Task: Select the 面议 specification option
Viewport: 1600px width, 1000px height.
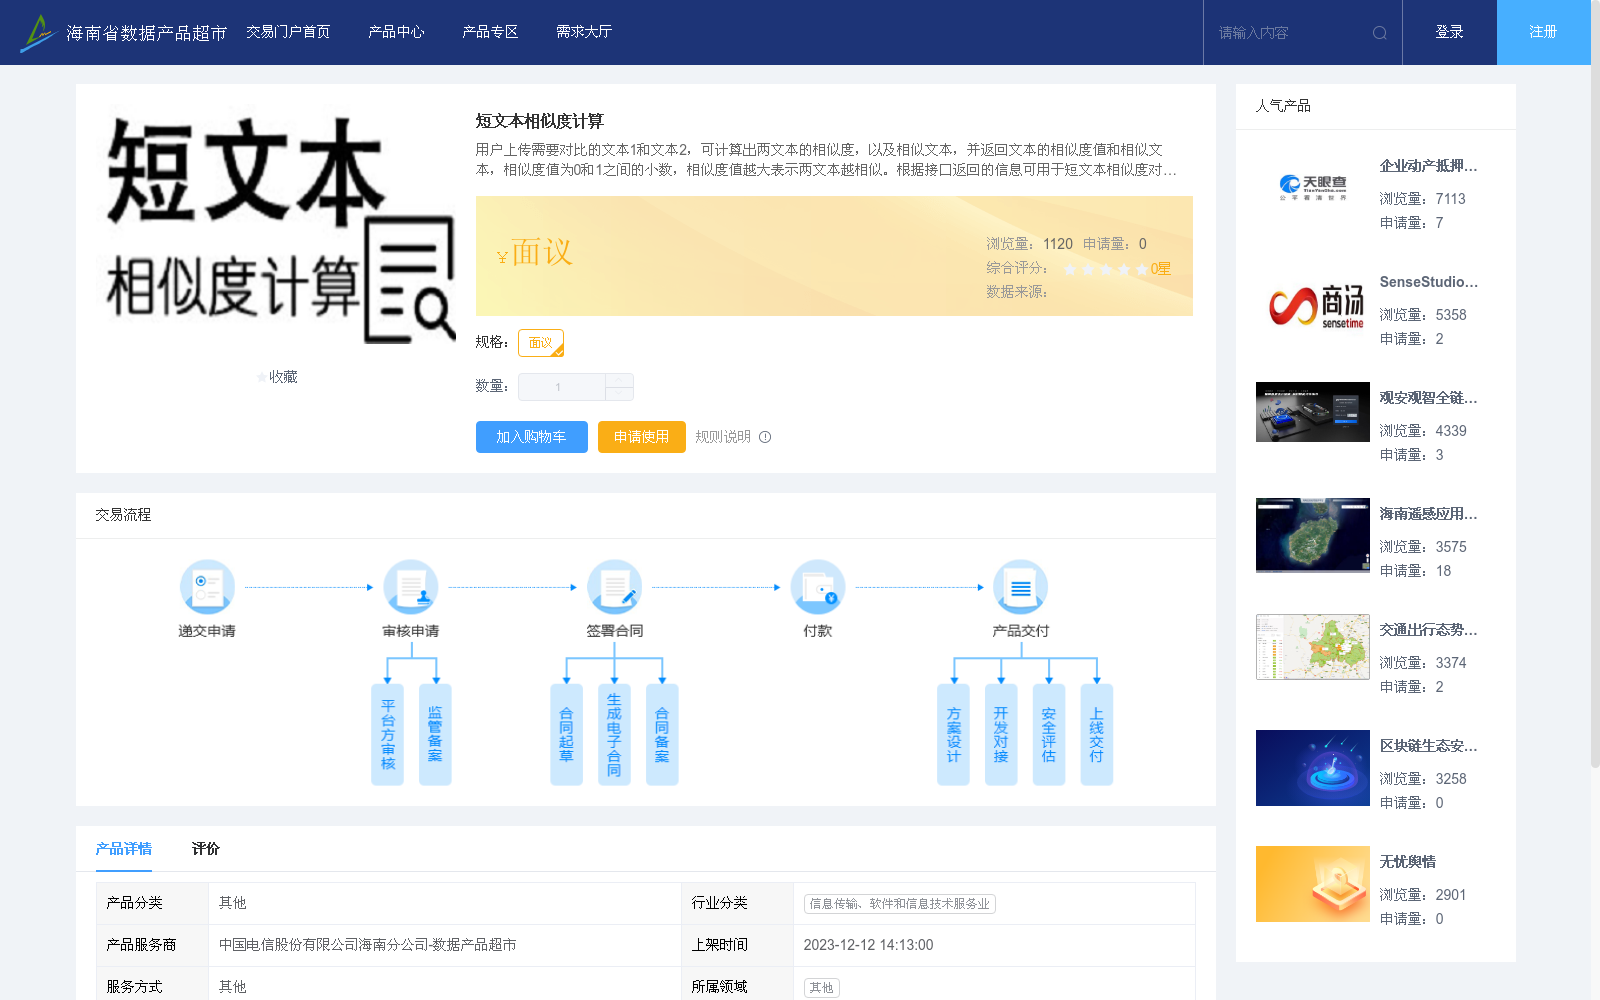Action: pos(541,343)
